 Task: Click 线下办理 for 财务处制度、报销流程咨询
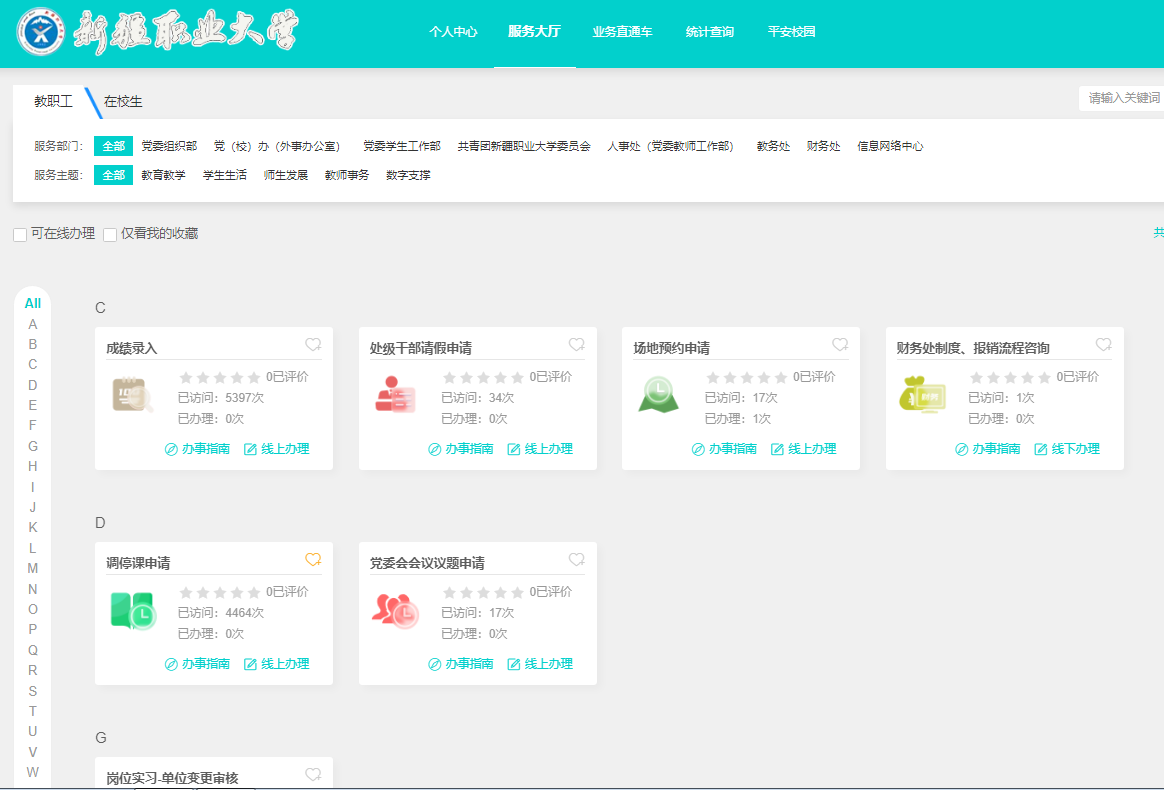pos(1067,448)
